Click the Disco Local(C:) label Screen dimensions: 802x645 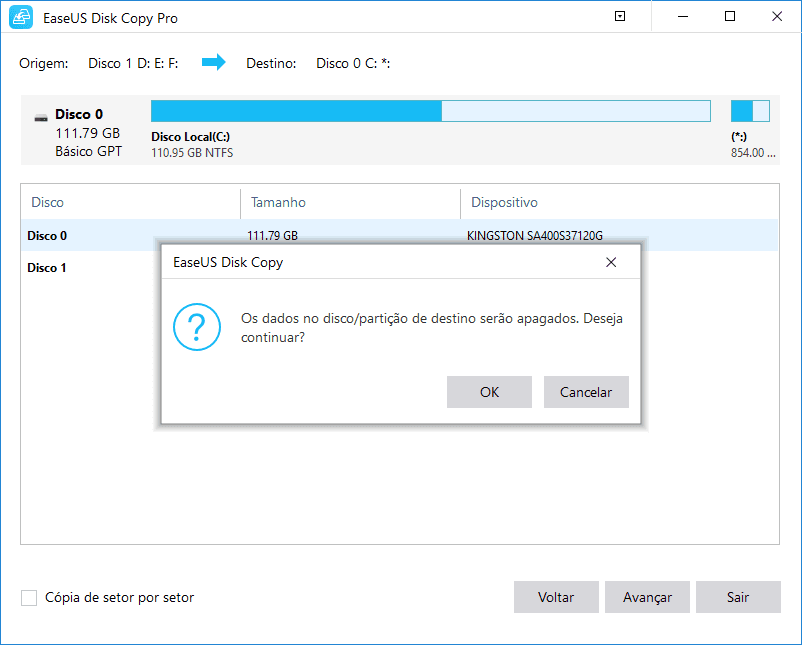[190, 137]
